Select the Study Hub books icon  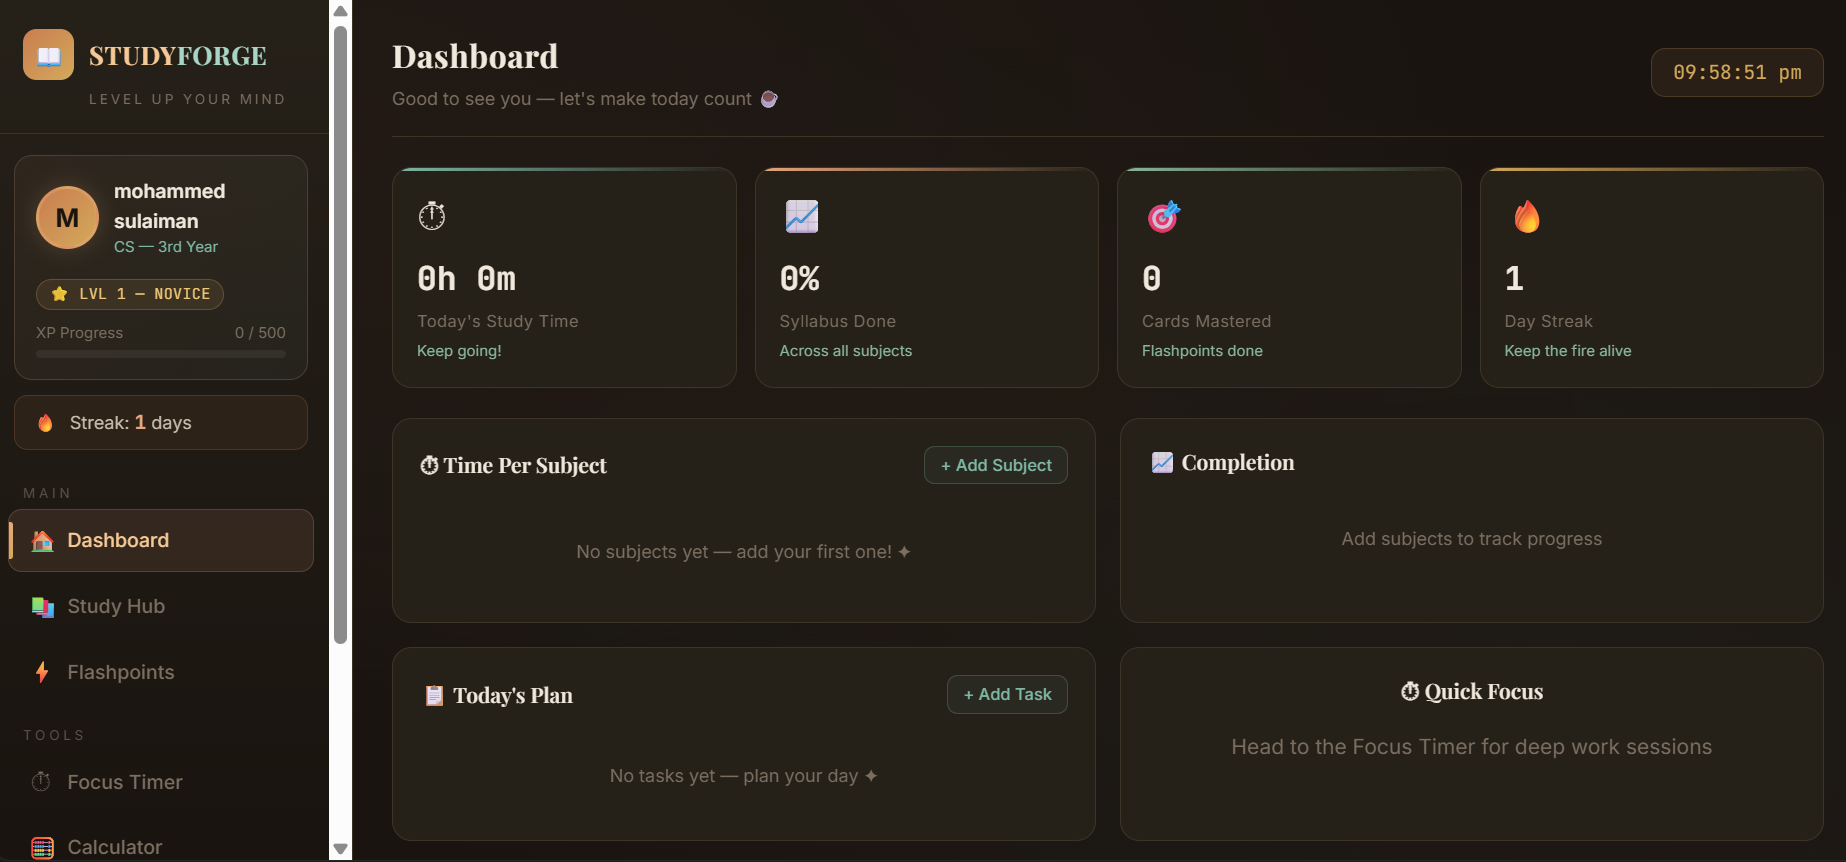coord(42,607)
